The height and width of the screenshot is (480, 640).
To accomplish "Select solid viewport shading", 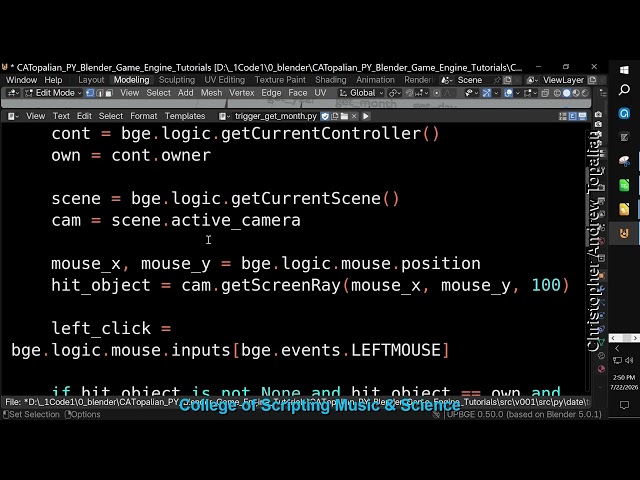I will click(567, 93).
